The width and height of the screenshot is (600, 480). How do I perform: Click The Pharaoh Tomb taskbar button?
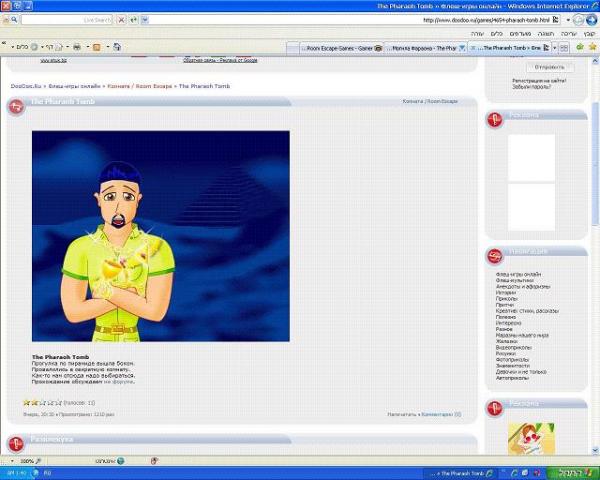[461, 473]
